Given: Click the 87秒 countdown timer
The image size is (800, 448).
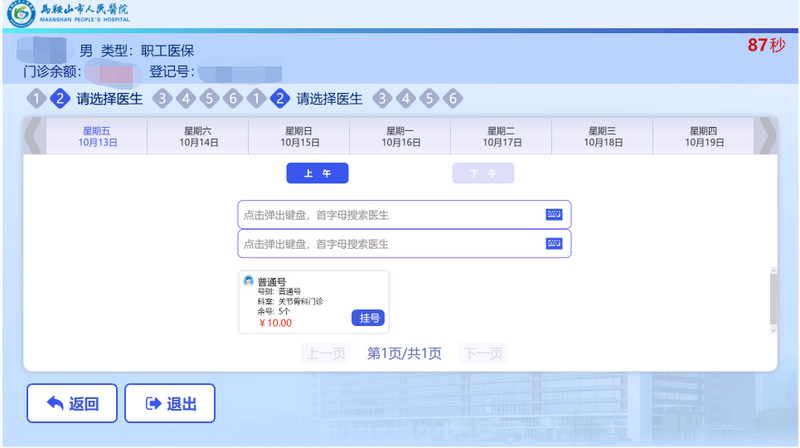Looking at the screenshot, I should 766,45.
